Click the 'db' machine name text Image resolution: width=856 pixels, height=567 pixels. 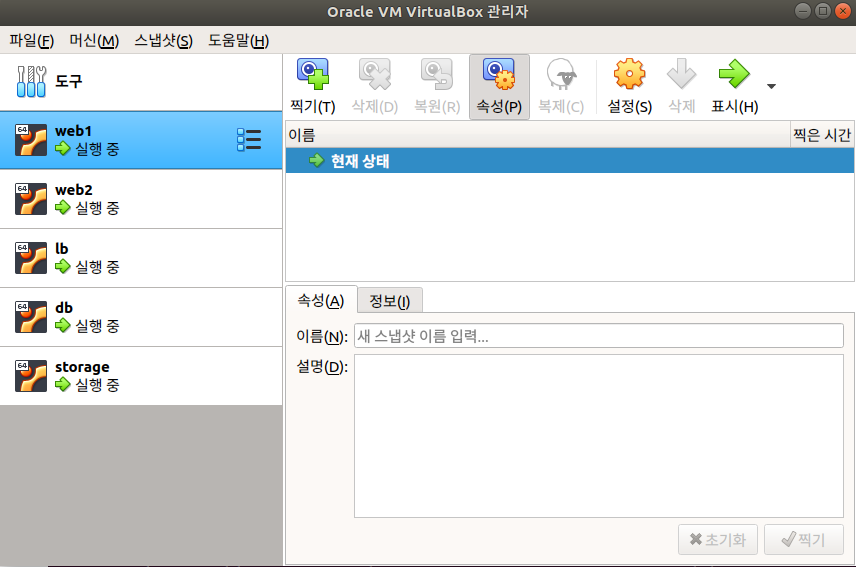(64, 308)
